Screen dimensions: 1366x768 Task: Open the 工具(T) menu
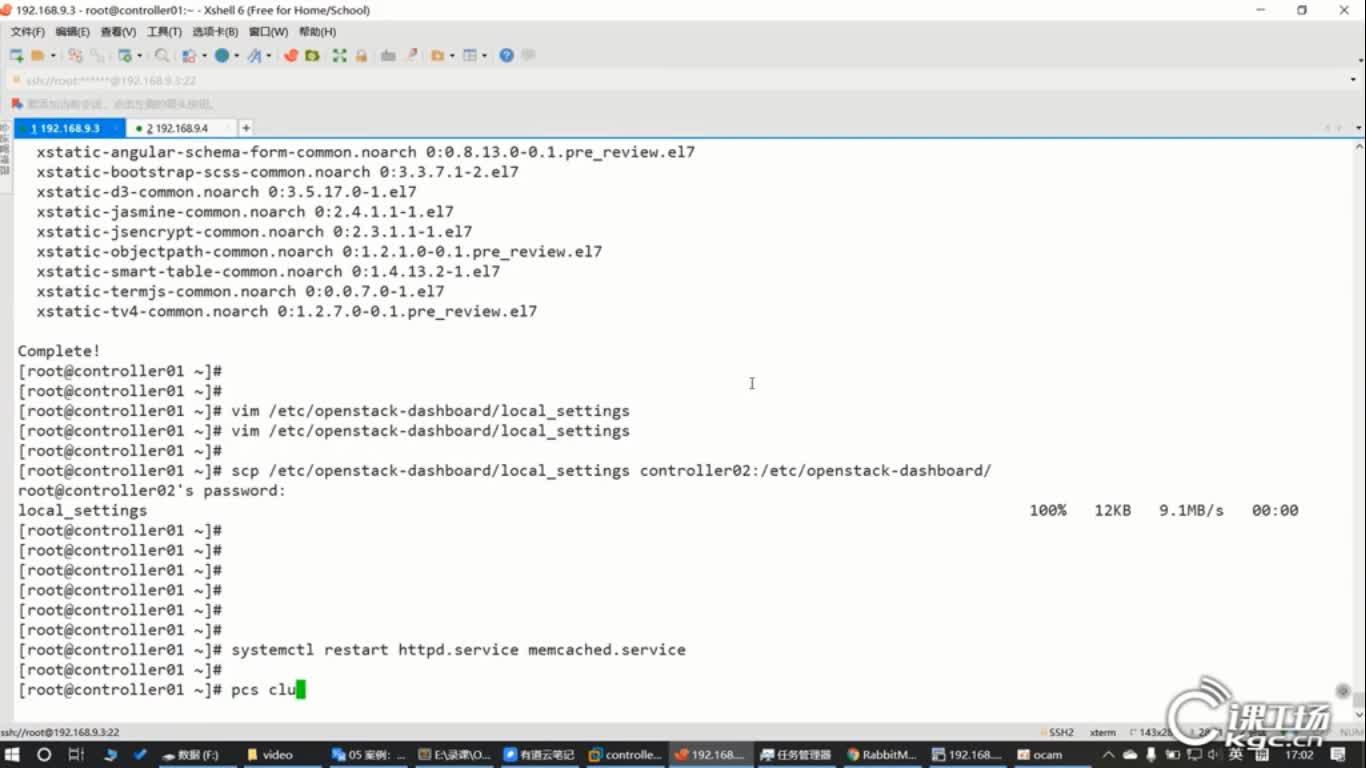[x=162, y=32]
